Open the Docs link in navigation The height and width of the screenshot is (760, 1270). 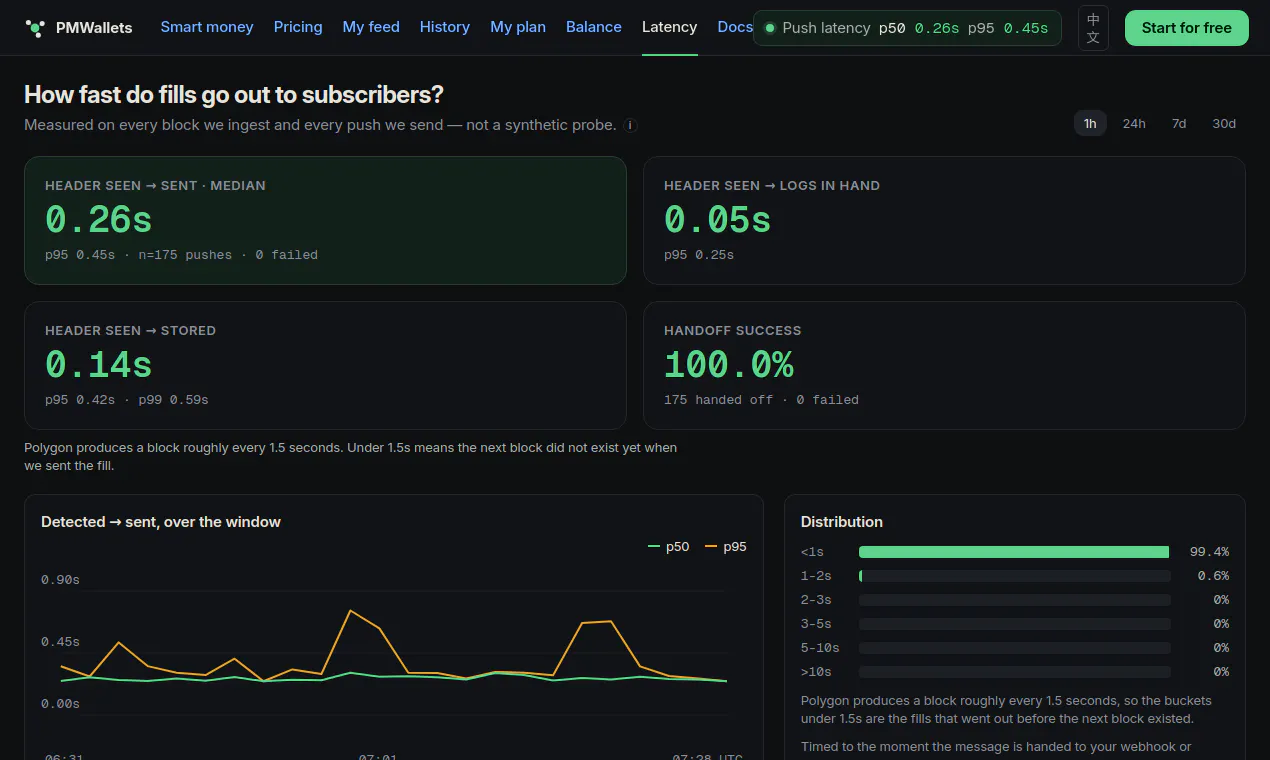tap(735, 27)
